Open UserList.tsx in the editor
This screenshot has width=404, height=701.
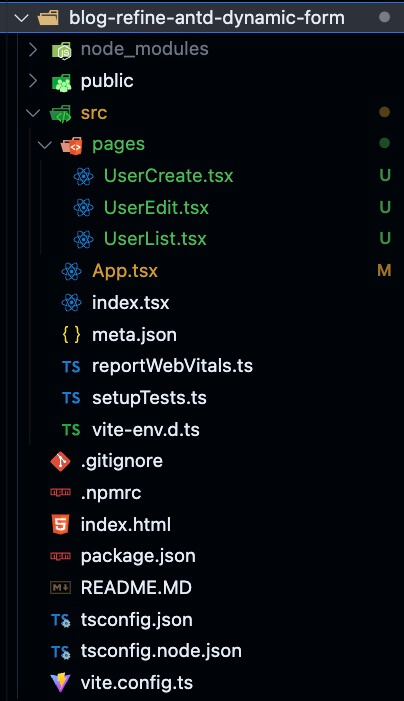pos(155,239)
